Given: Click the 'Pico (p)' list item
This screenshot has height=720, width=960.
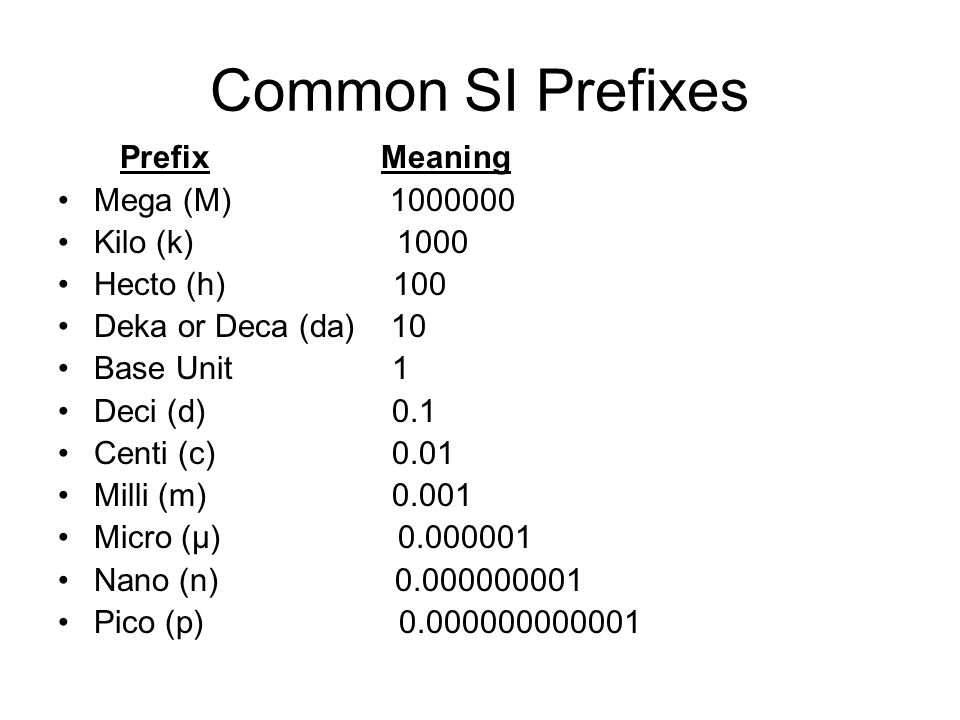Looking at the screenshot, I should [x=149, y=623].
